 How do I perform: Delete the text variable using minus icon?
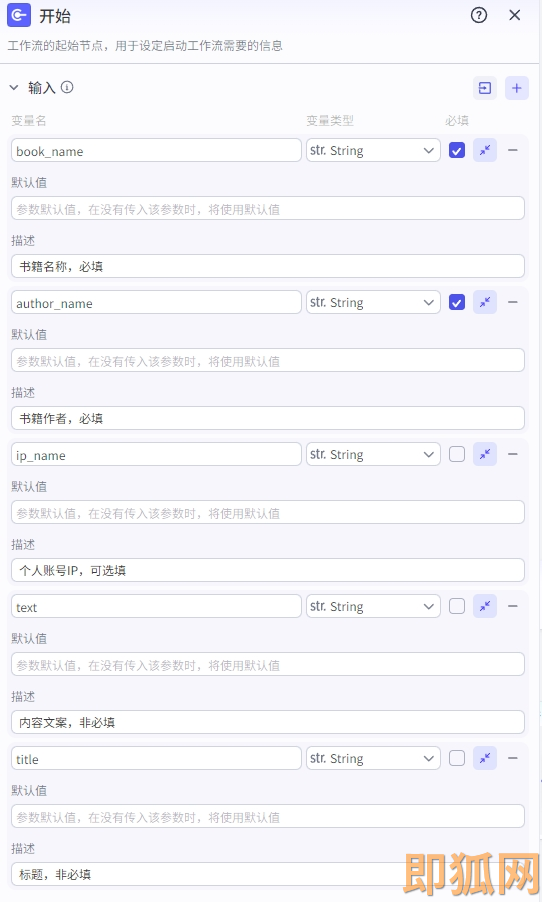tap(513, 606)
